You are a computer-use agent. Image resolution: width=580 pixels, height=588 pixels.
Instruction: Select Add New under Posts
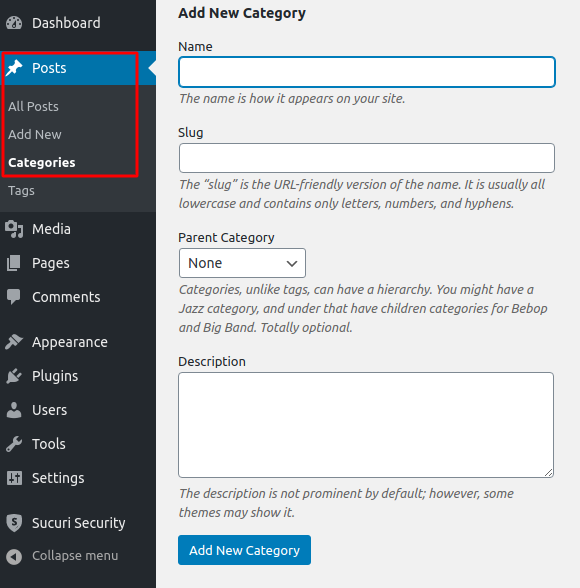(x=35, y=134)
